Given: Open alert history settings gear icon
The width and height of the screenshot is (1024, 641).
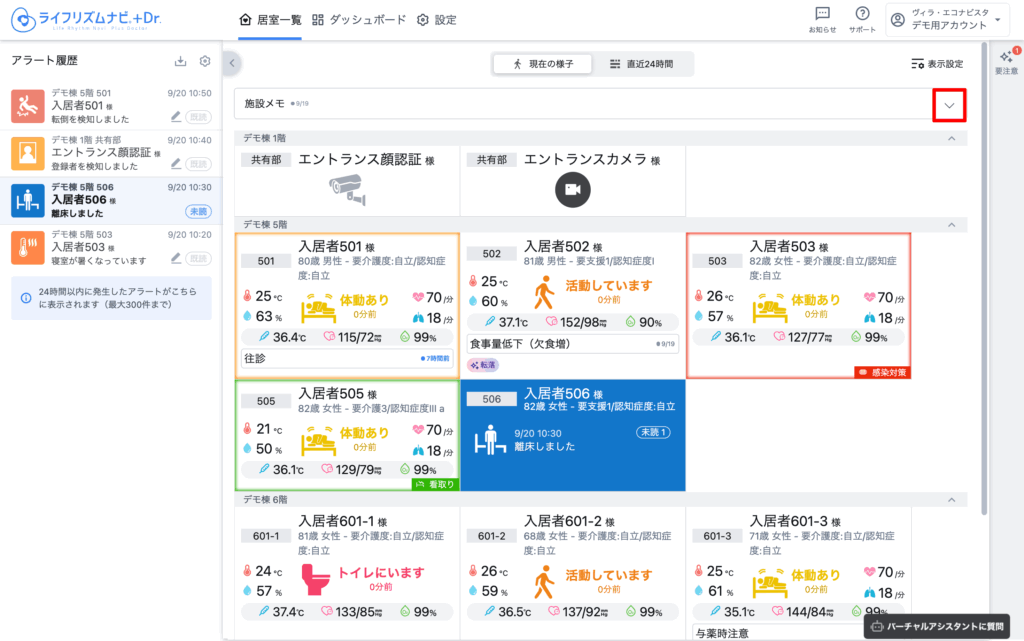Looking at the screenshot, I should [205, 61].
